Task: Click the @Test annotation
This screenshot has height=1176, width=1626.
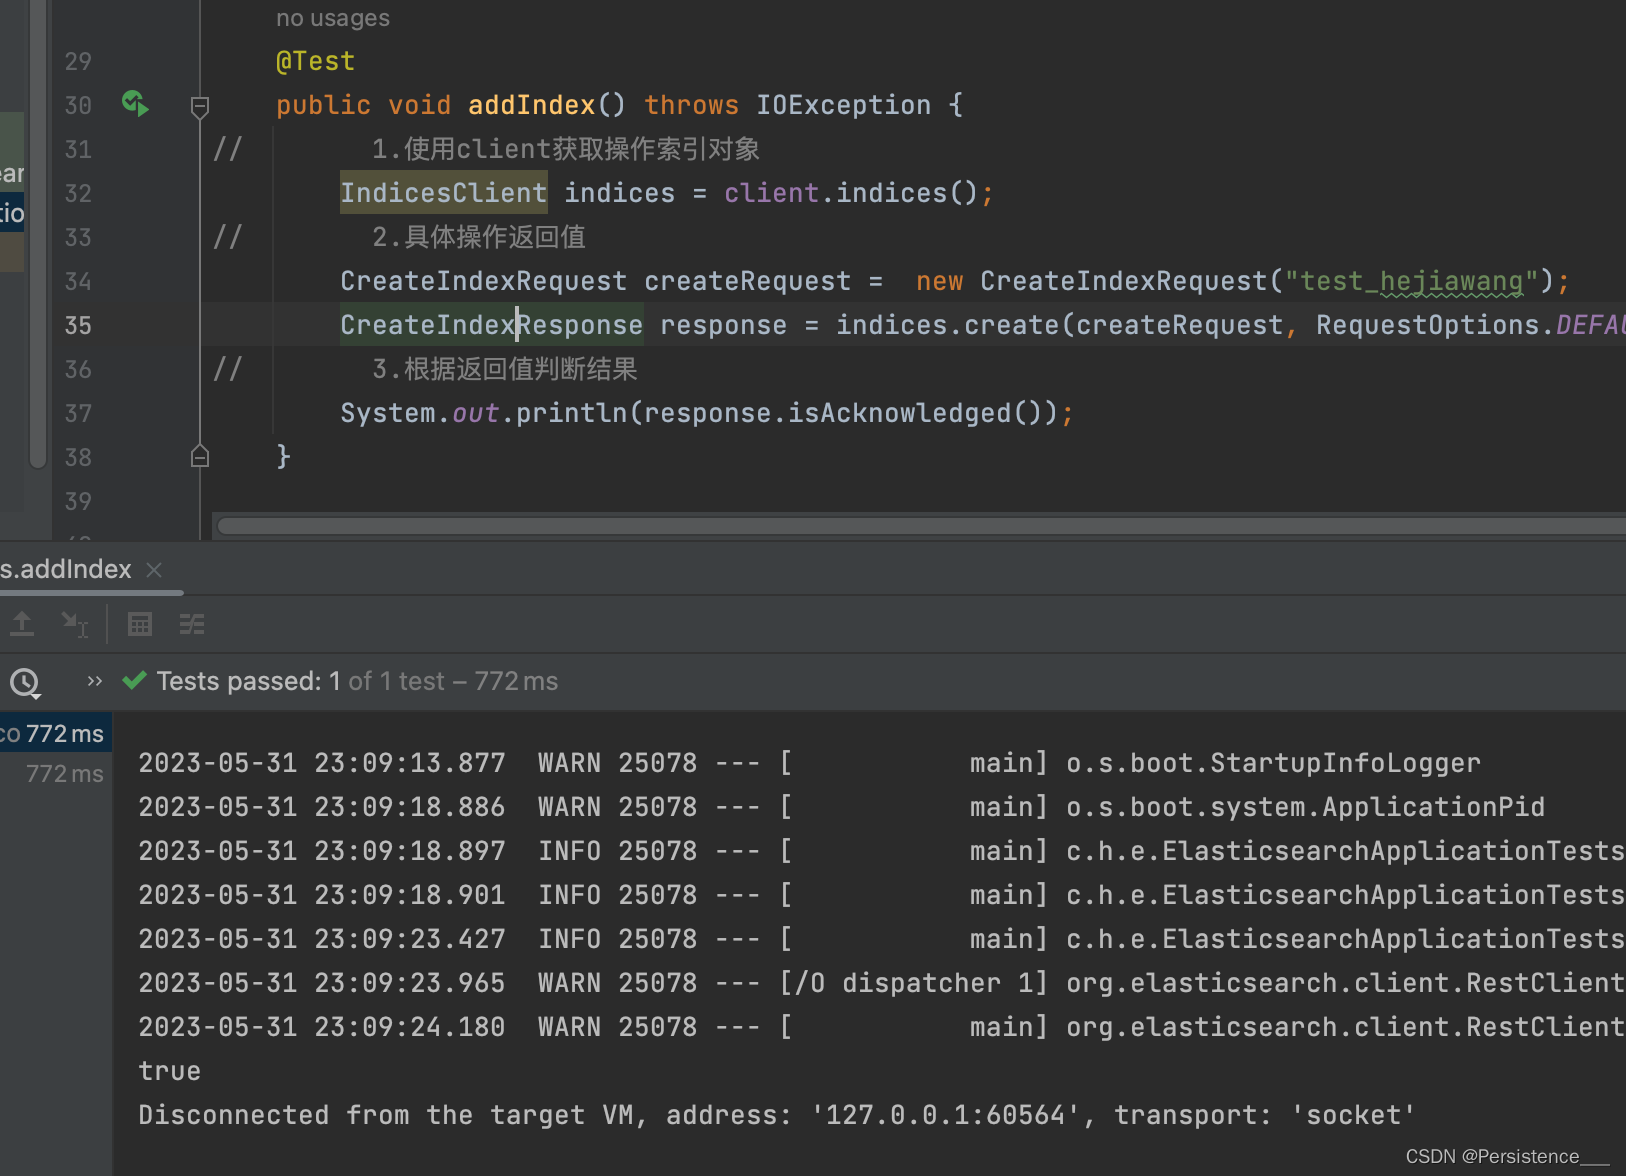Action: pos(315,61)
